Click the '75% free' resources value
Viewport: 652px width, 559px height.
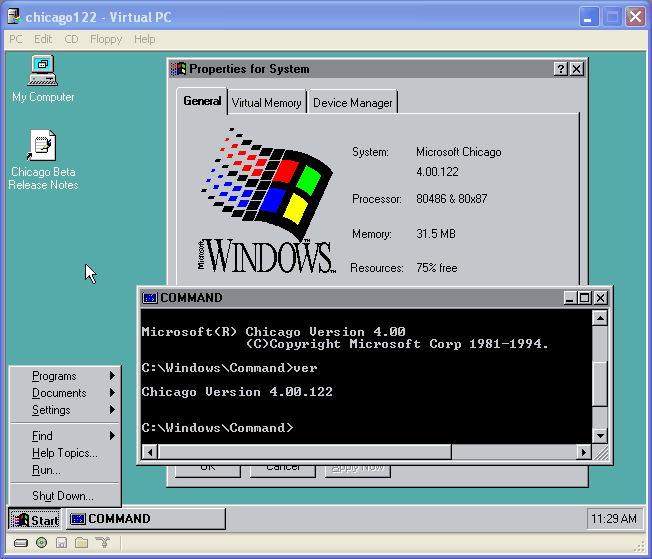tap(437, 268)
